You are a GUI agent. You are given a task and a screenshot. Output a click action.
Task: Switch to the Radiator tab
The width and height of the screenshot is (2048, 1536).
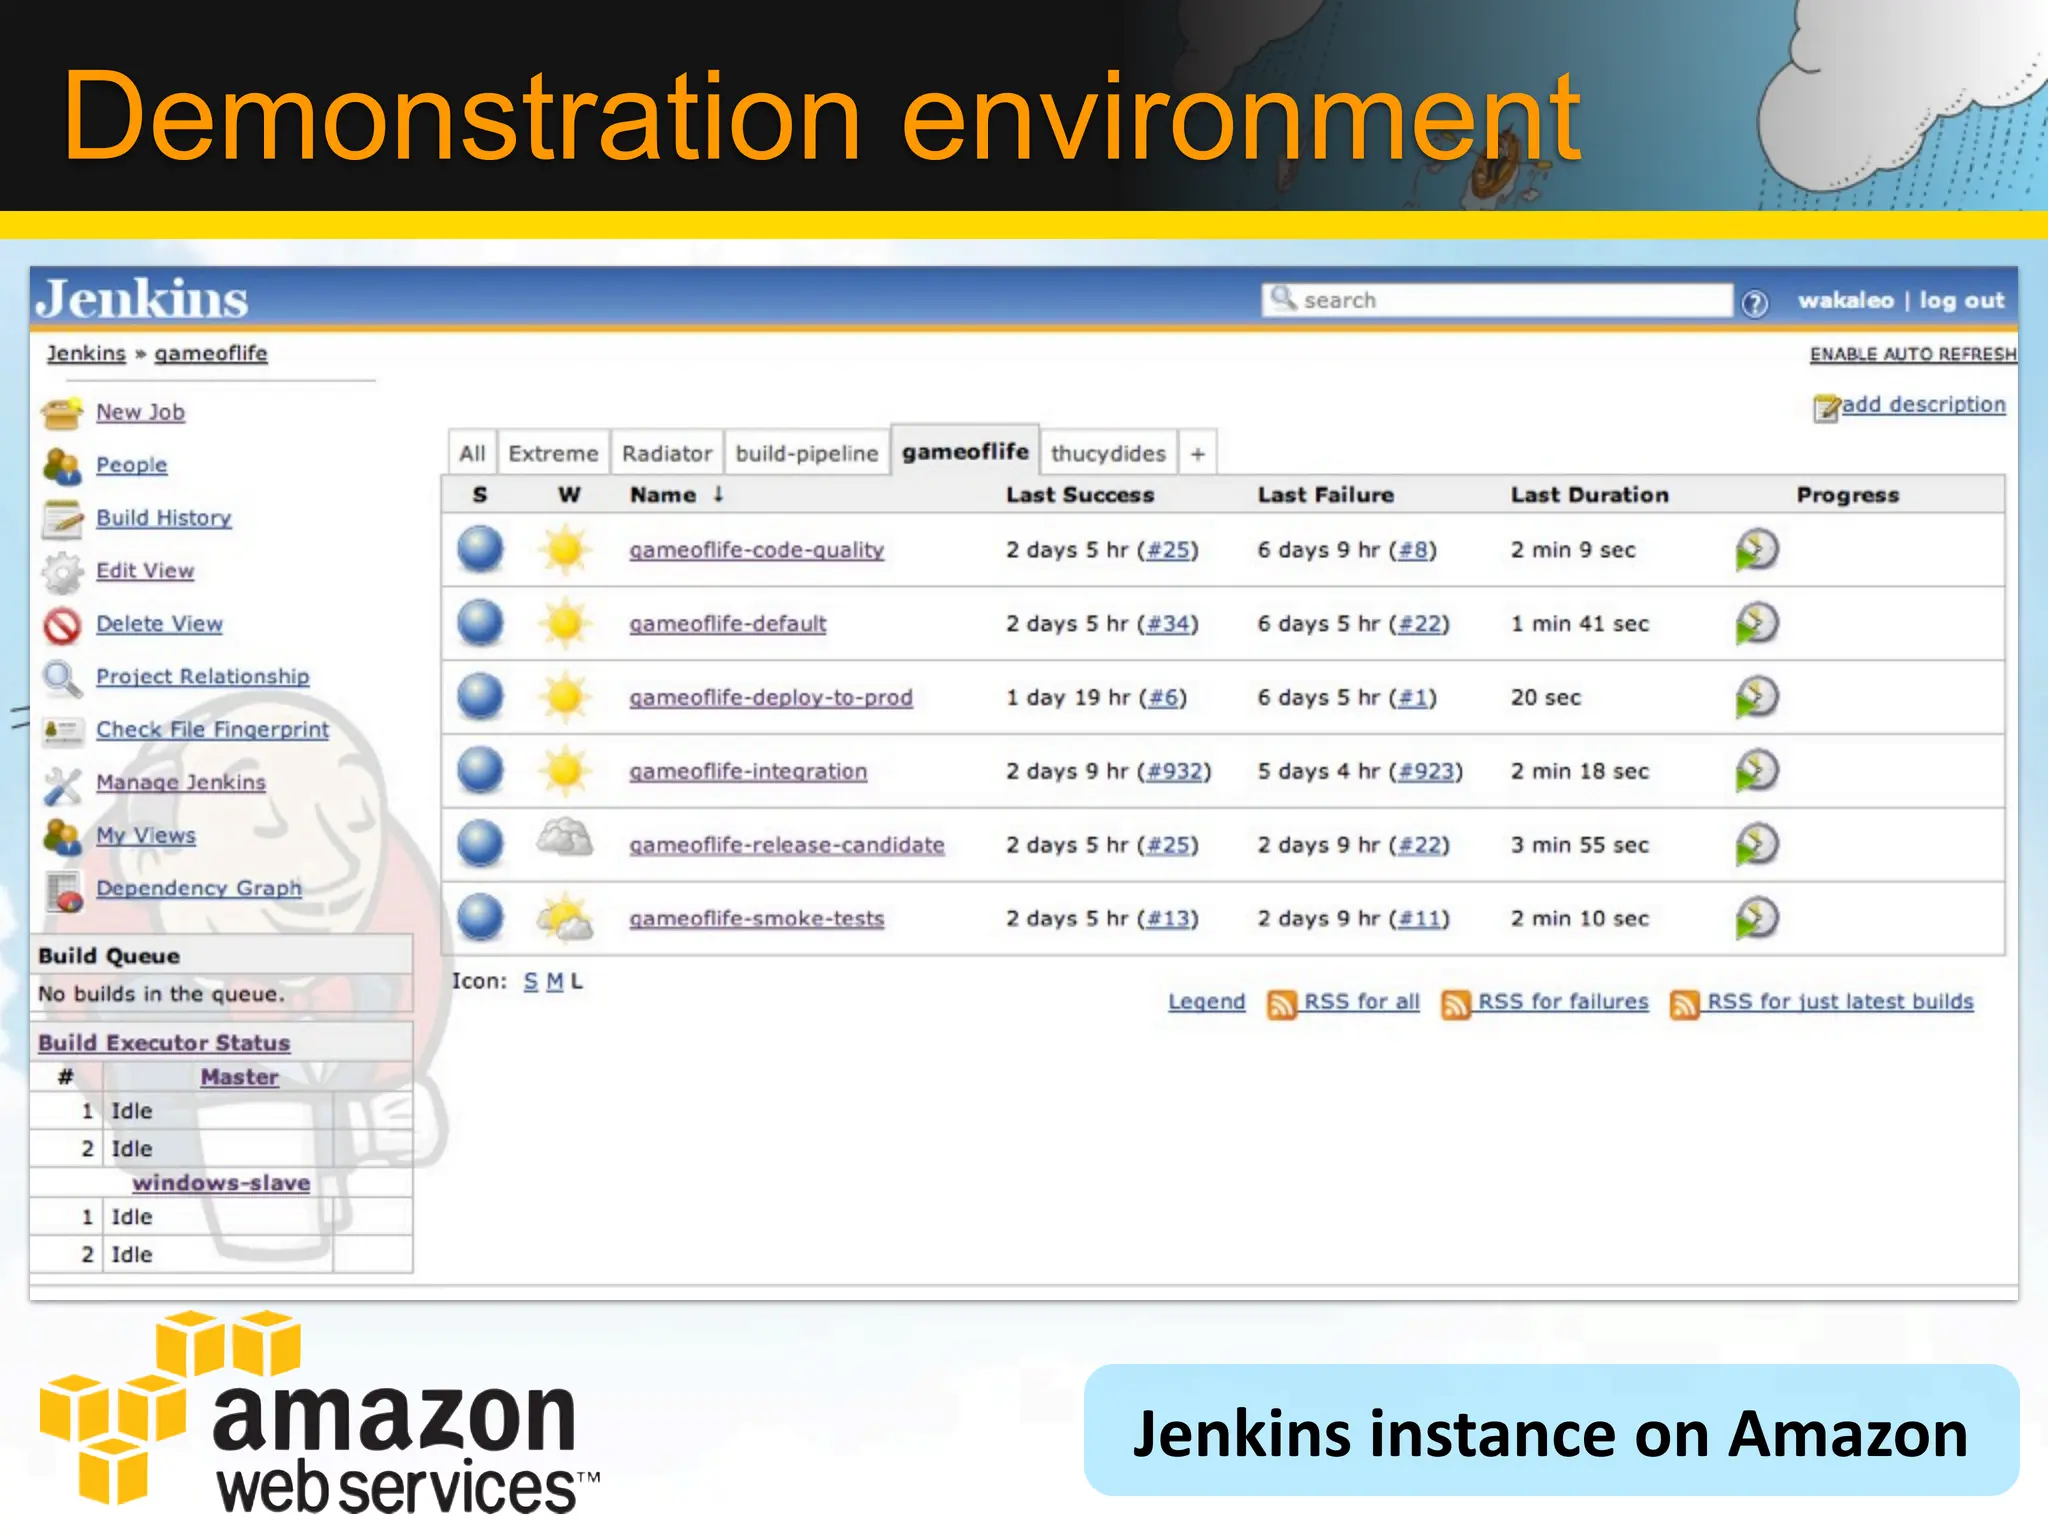coord(667,454)
